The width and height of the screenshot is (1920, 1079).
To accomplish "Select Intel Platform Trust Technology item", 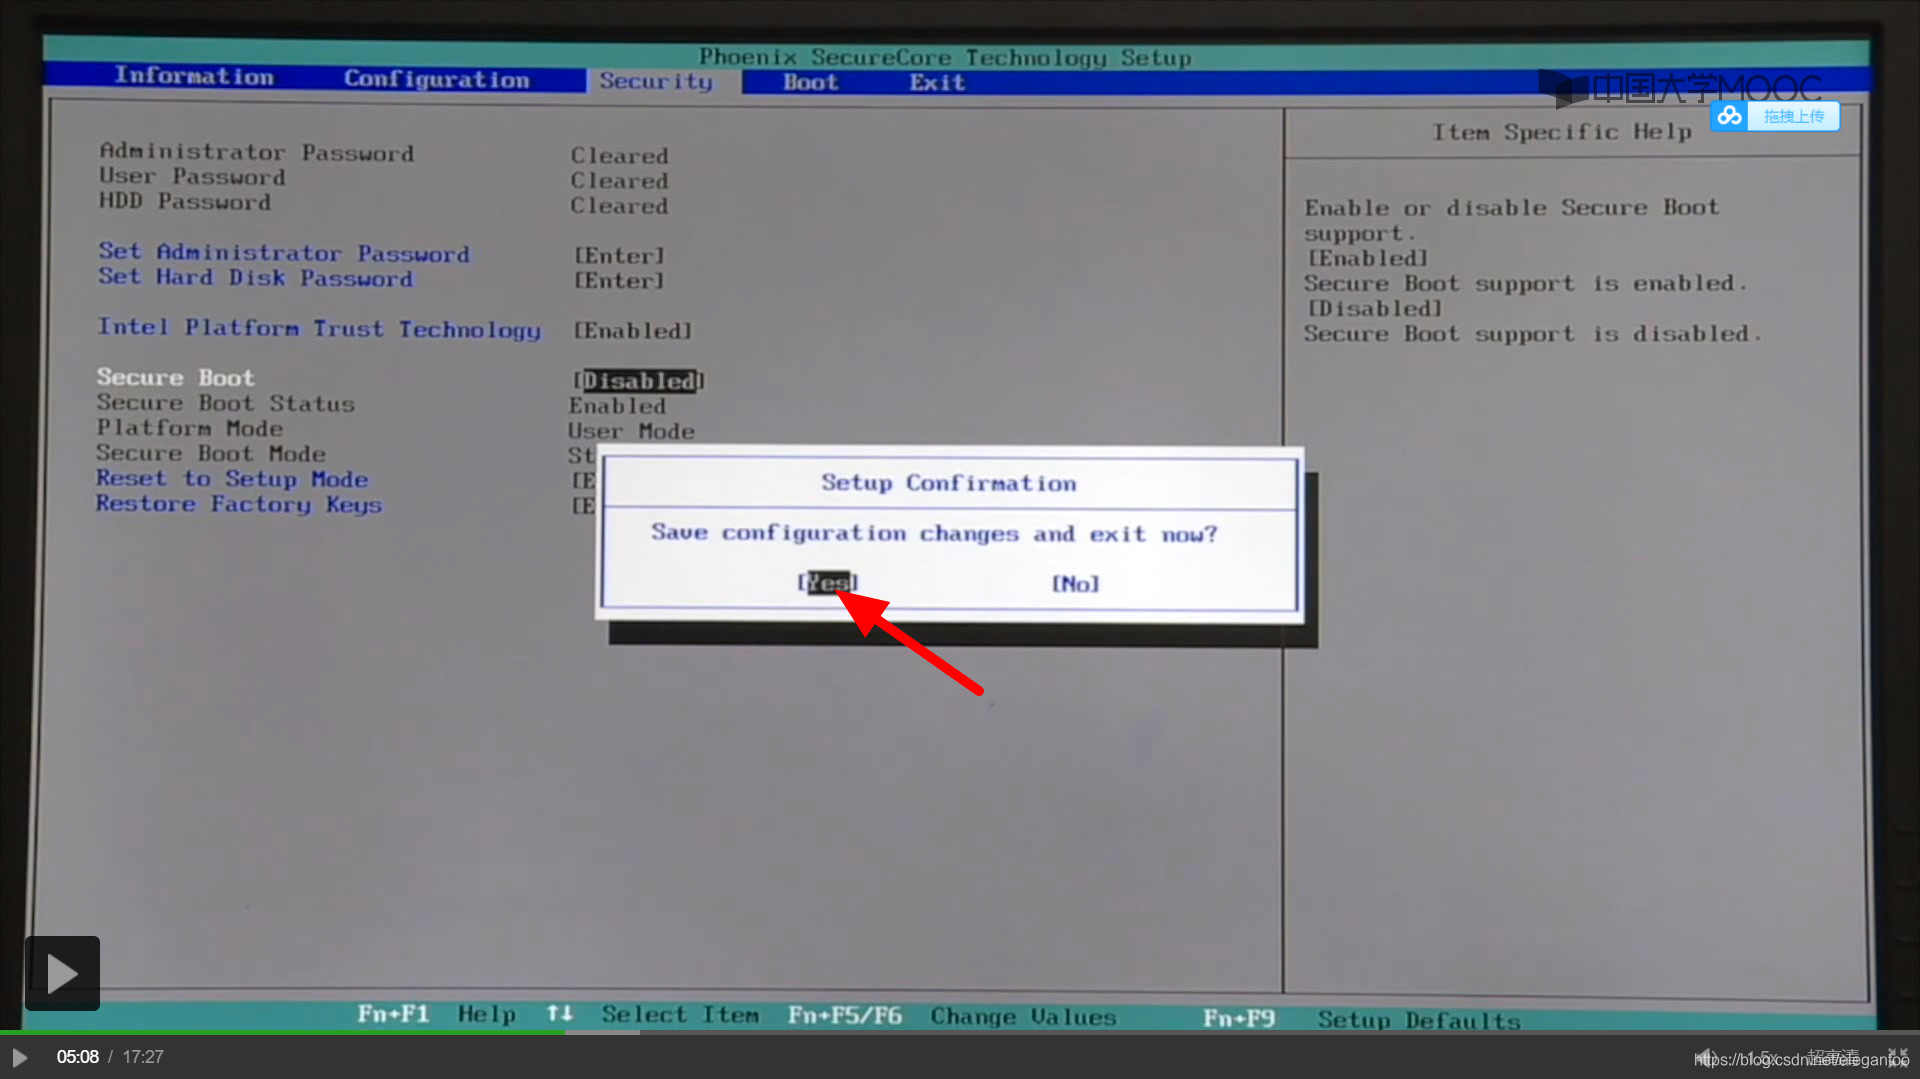I will click(319, 328).
